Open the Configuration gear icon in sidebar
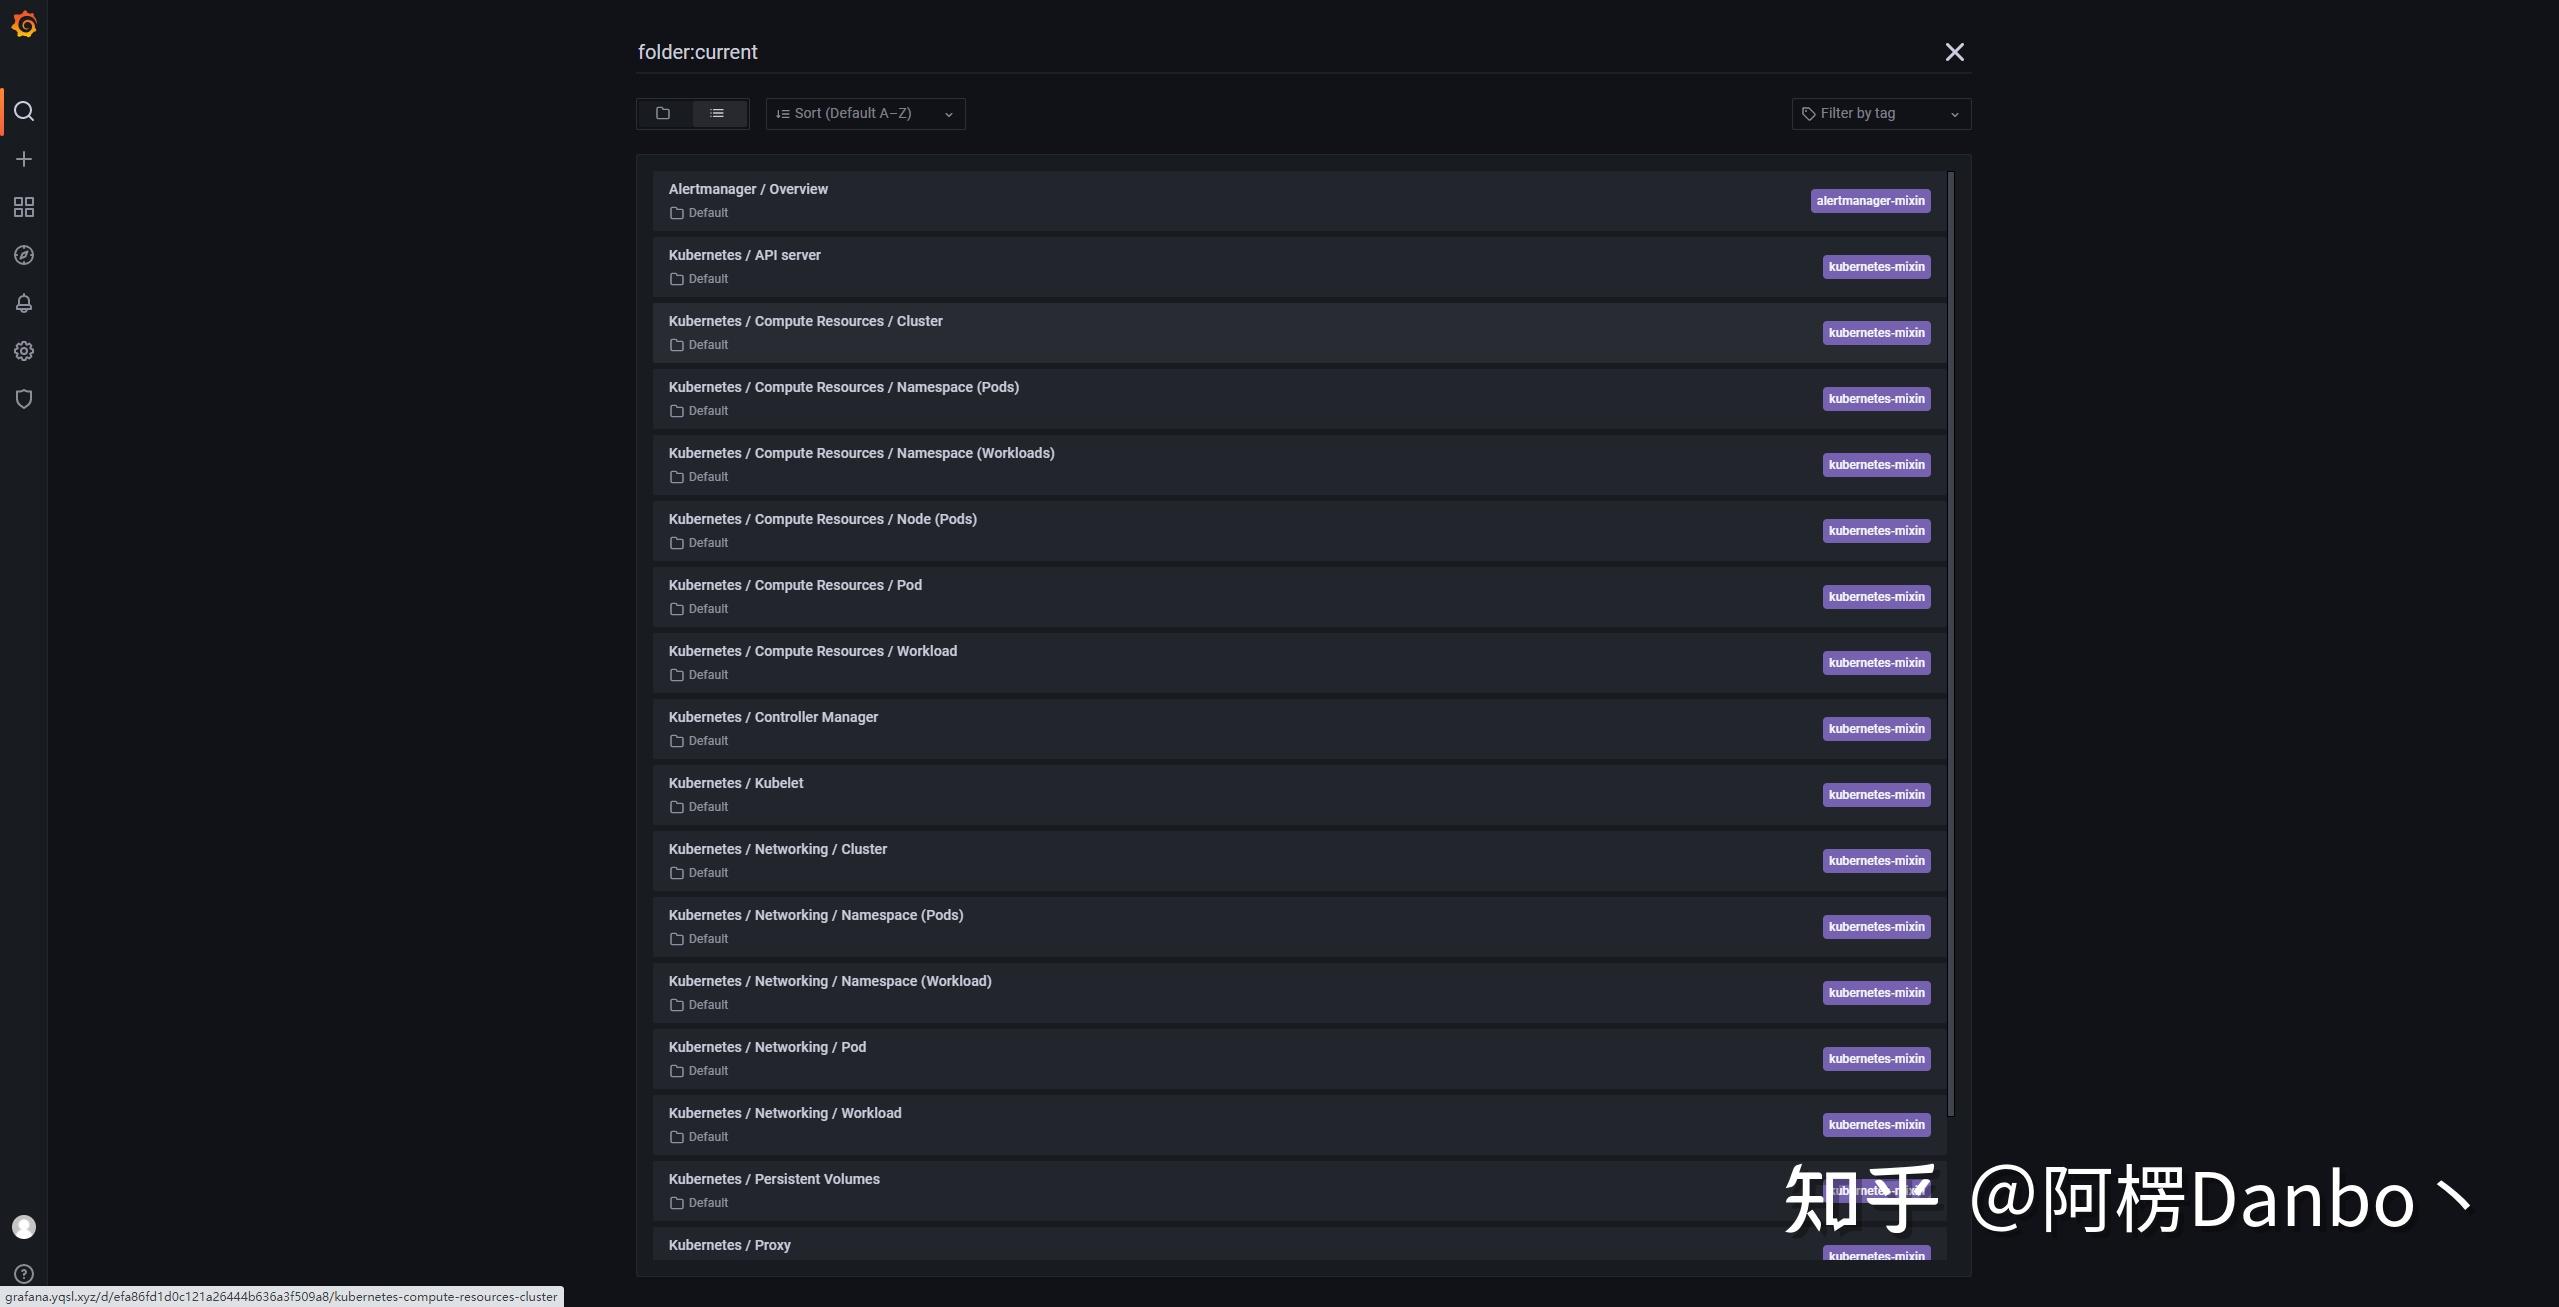This screenshot has width=2559, height=1307. tap(24, 351)
